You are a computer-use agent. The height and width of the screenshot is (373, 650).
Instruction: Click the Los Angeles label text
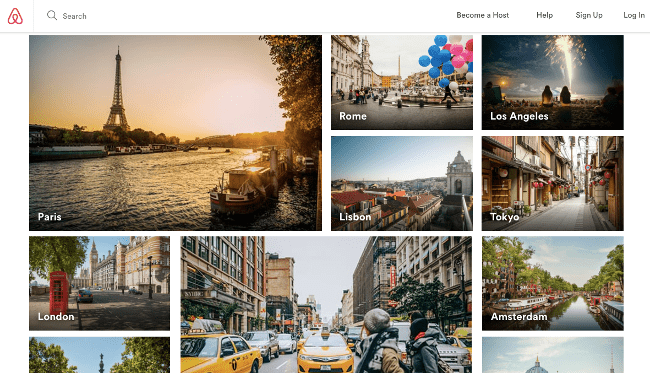(x=519, y=116)
